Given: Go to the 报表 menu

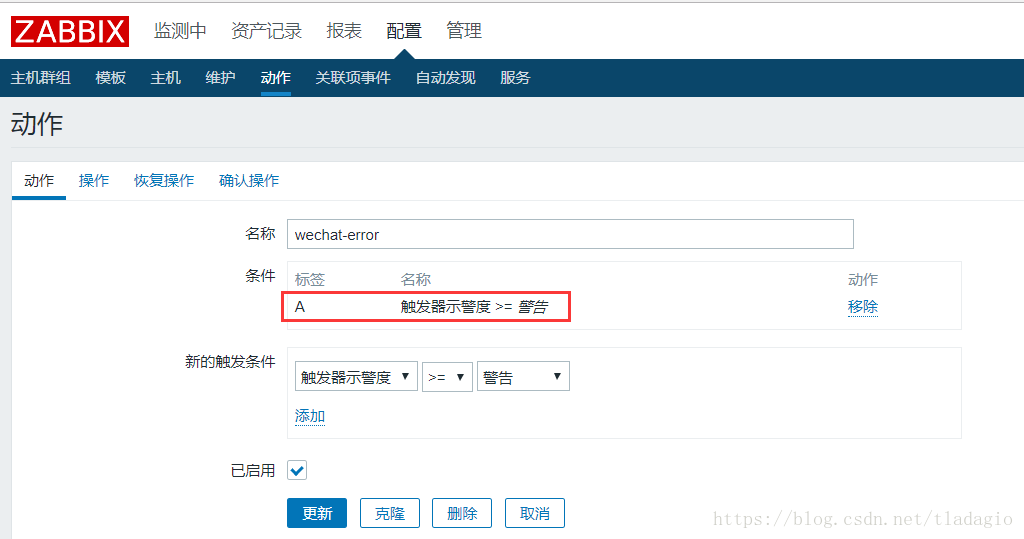Looking at the screenshot, I should pyautogui.click(x=344, y=31).
